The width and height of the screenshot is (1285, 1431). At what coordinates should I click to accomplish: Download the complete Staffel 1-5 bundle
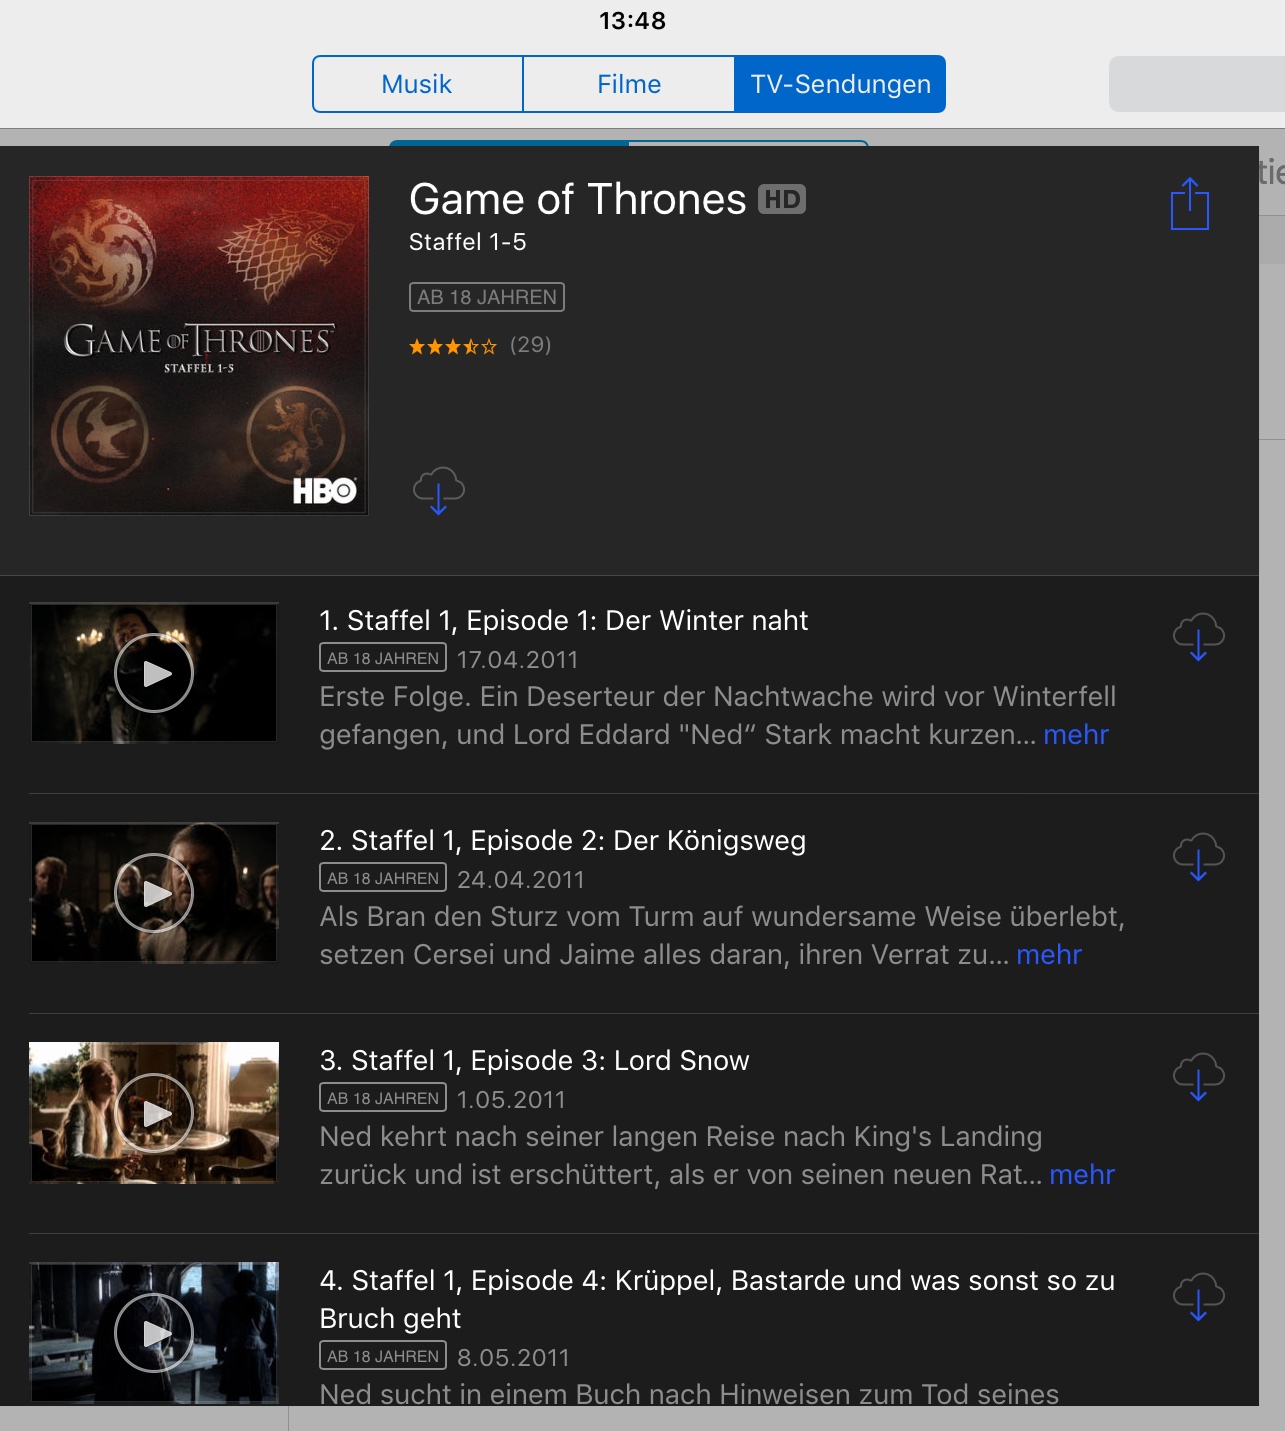pyautogui.click(x=439, y=490)
